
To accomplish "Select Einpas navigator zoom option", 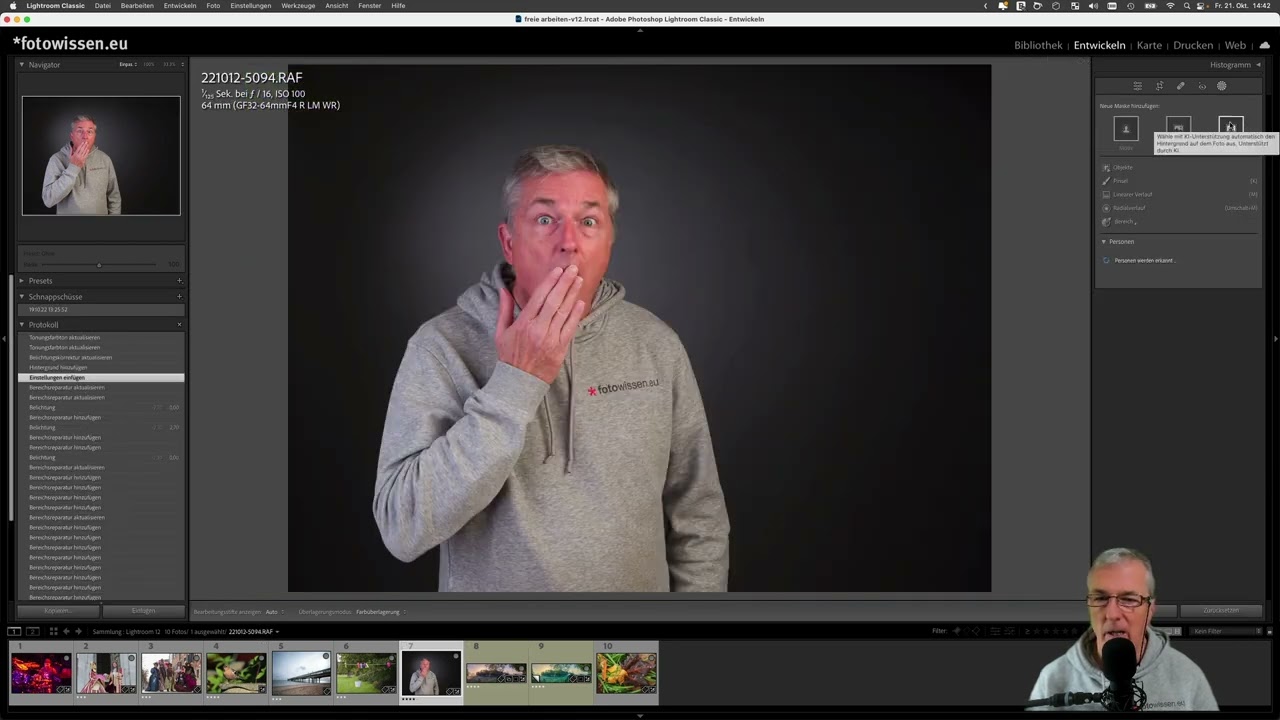I will pos(128,65).
